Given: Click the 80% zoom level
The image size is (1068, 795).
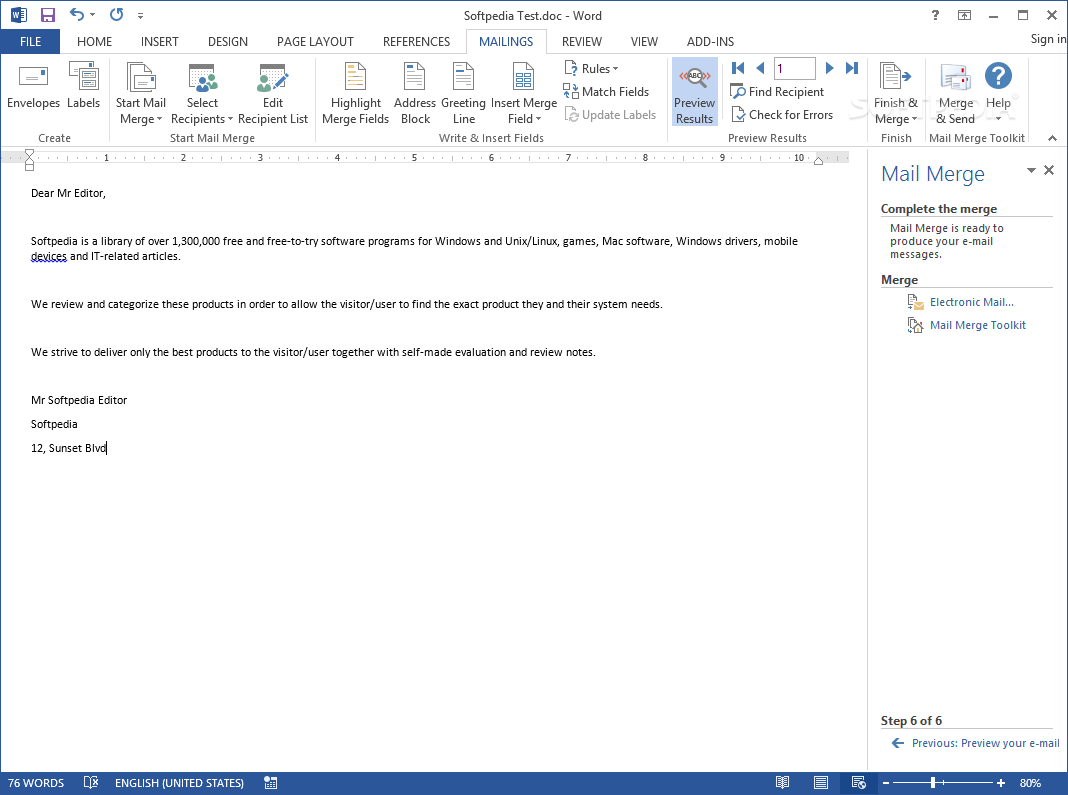Looking at the screenshot, I should coord(1030,783).
